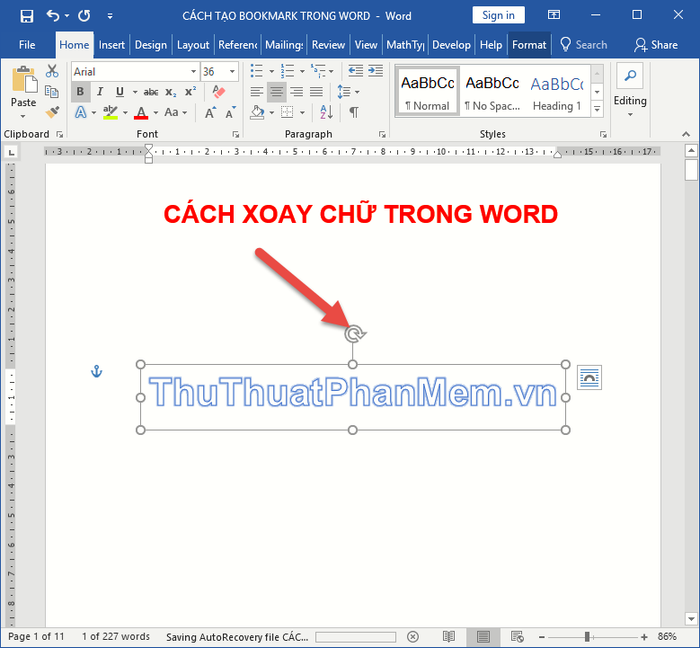Screen dimensions: 700x648
Task: Click the Clear All Formatting eraser icon
Action: click(x=219, y=91)
